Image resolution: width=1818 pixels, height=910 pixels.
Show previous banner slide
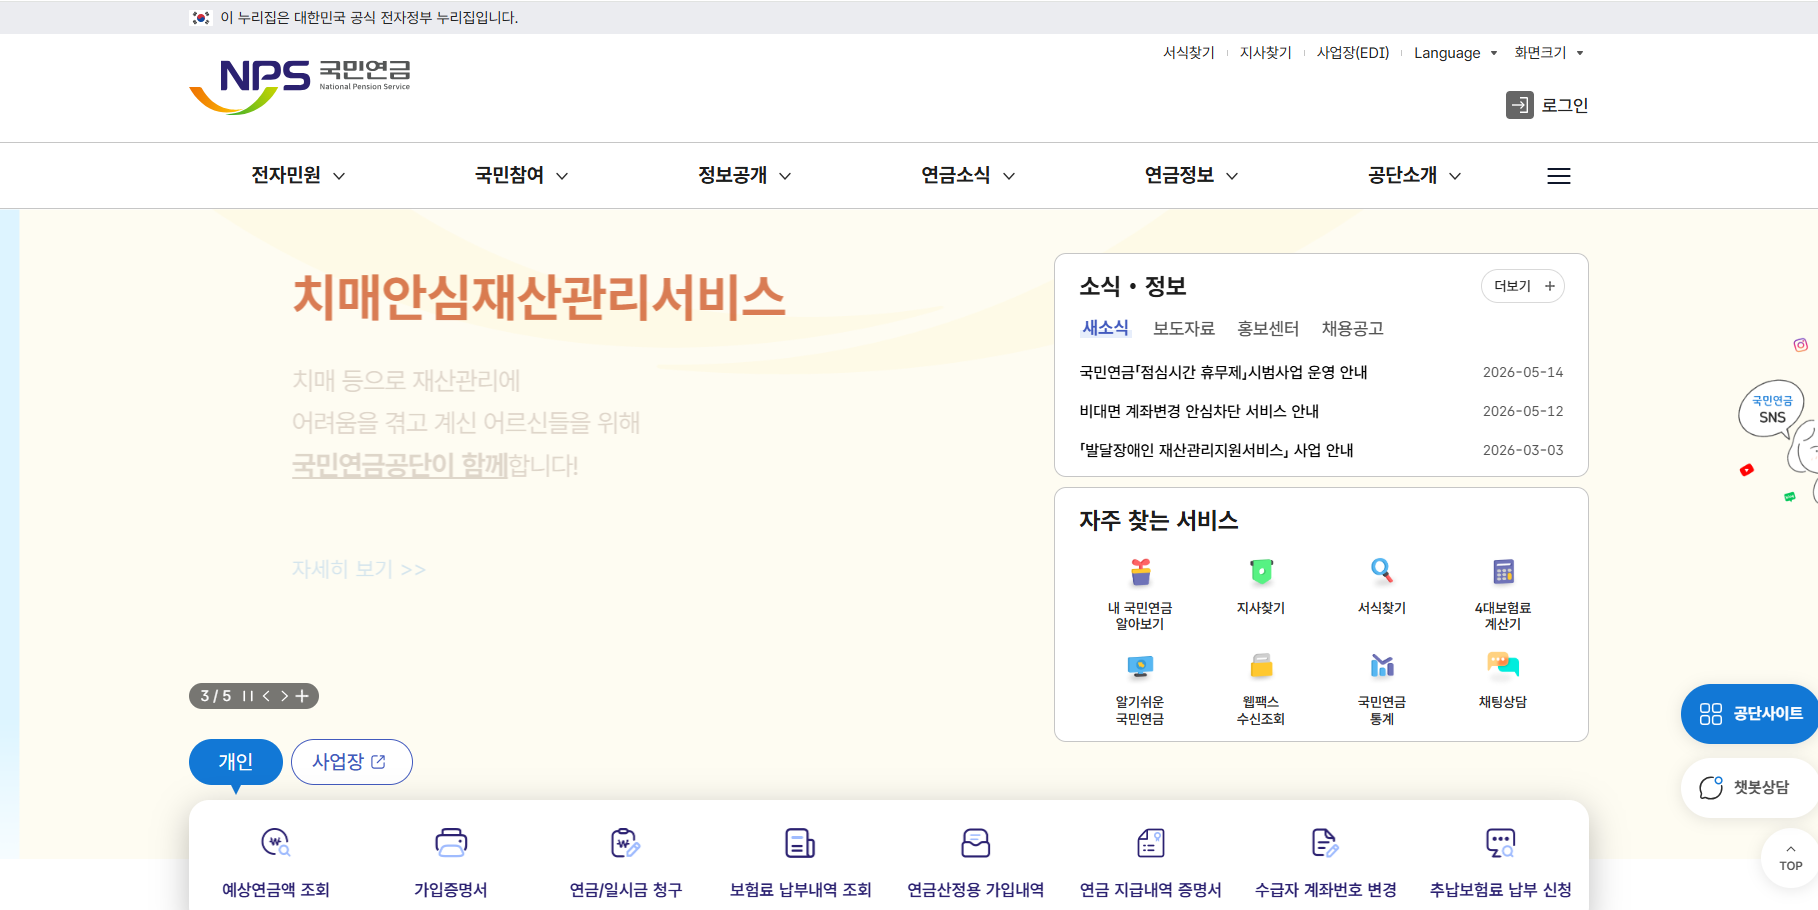tap(266, 696)
